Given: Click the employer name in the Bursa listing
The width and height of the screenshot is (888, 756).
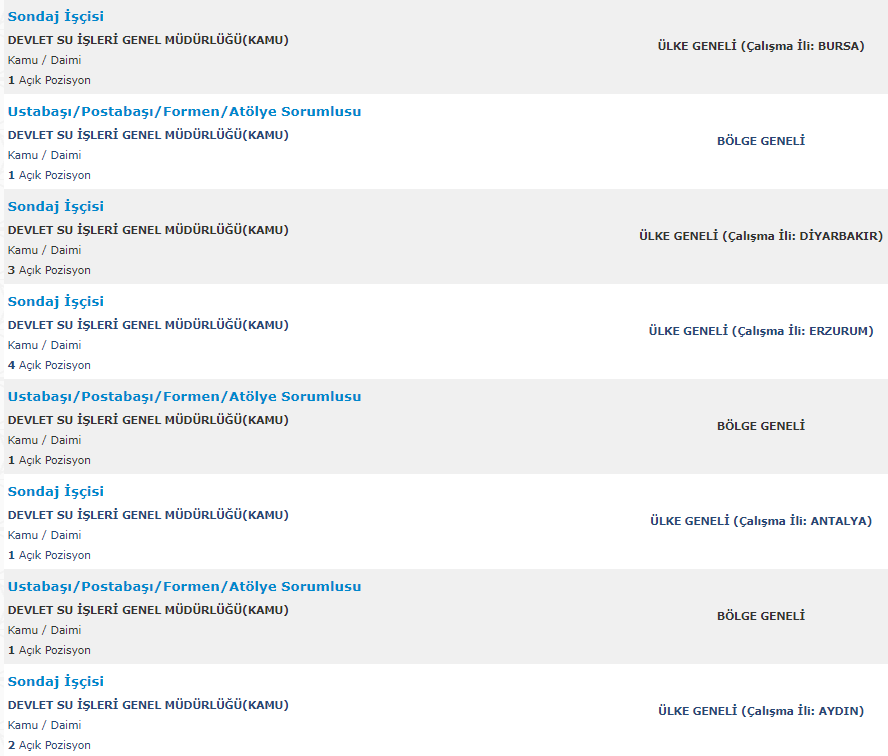Looking at the screenshot, I should coord(148,40).
